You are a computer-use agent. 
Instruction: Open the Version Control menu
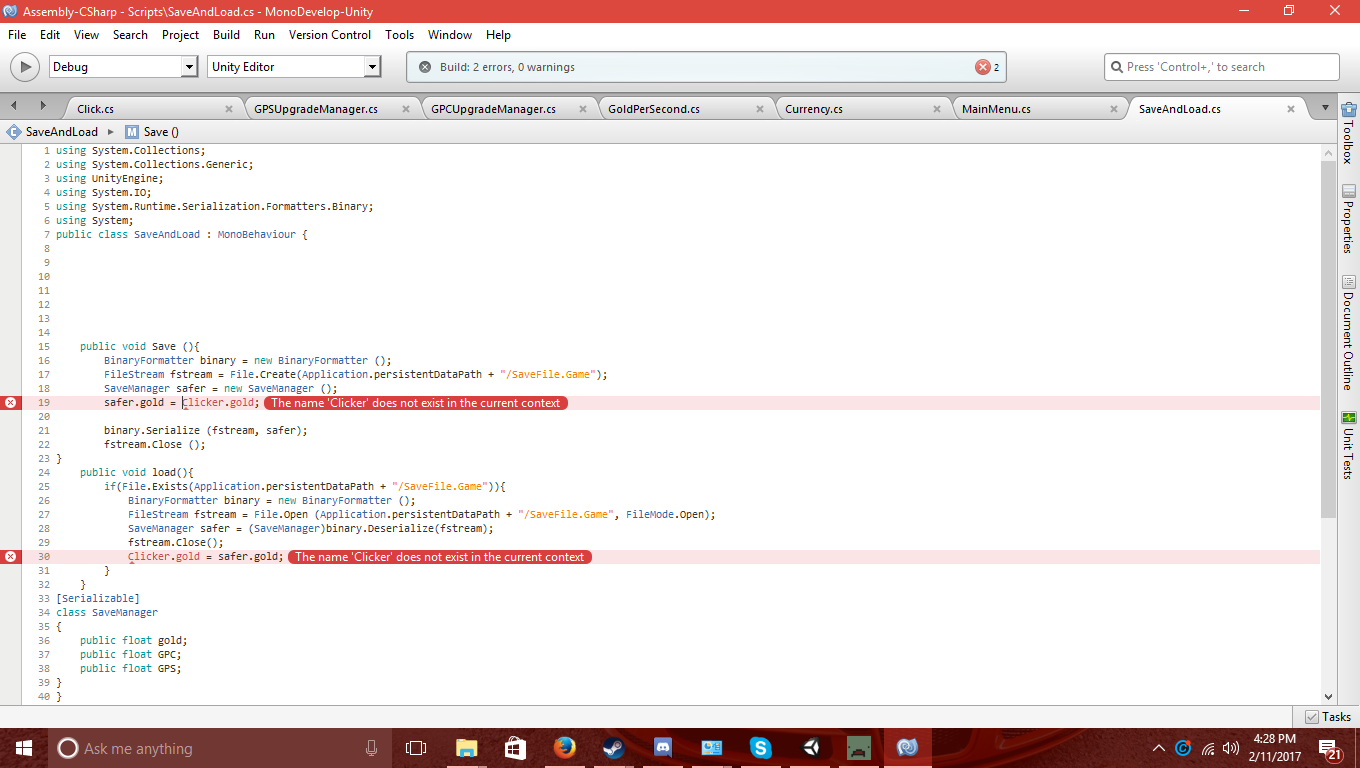[x=330, y=34]
